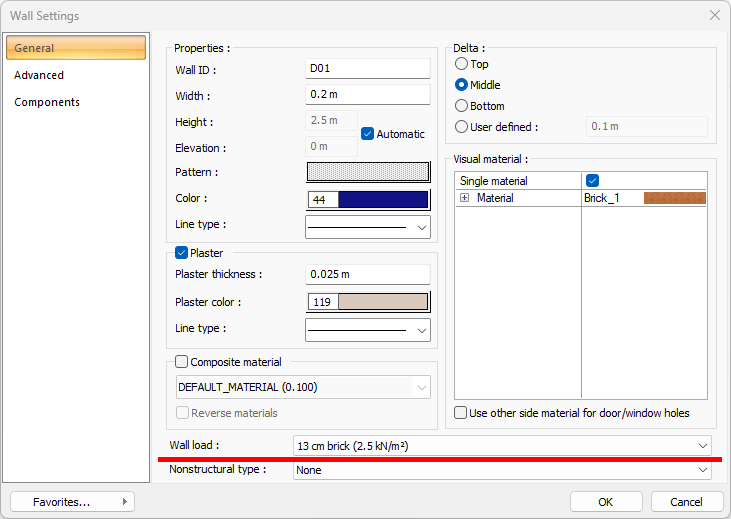
Task: Switch to the Advanced tab
Action: click(39, 75)
